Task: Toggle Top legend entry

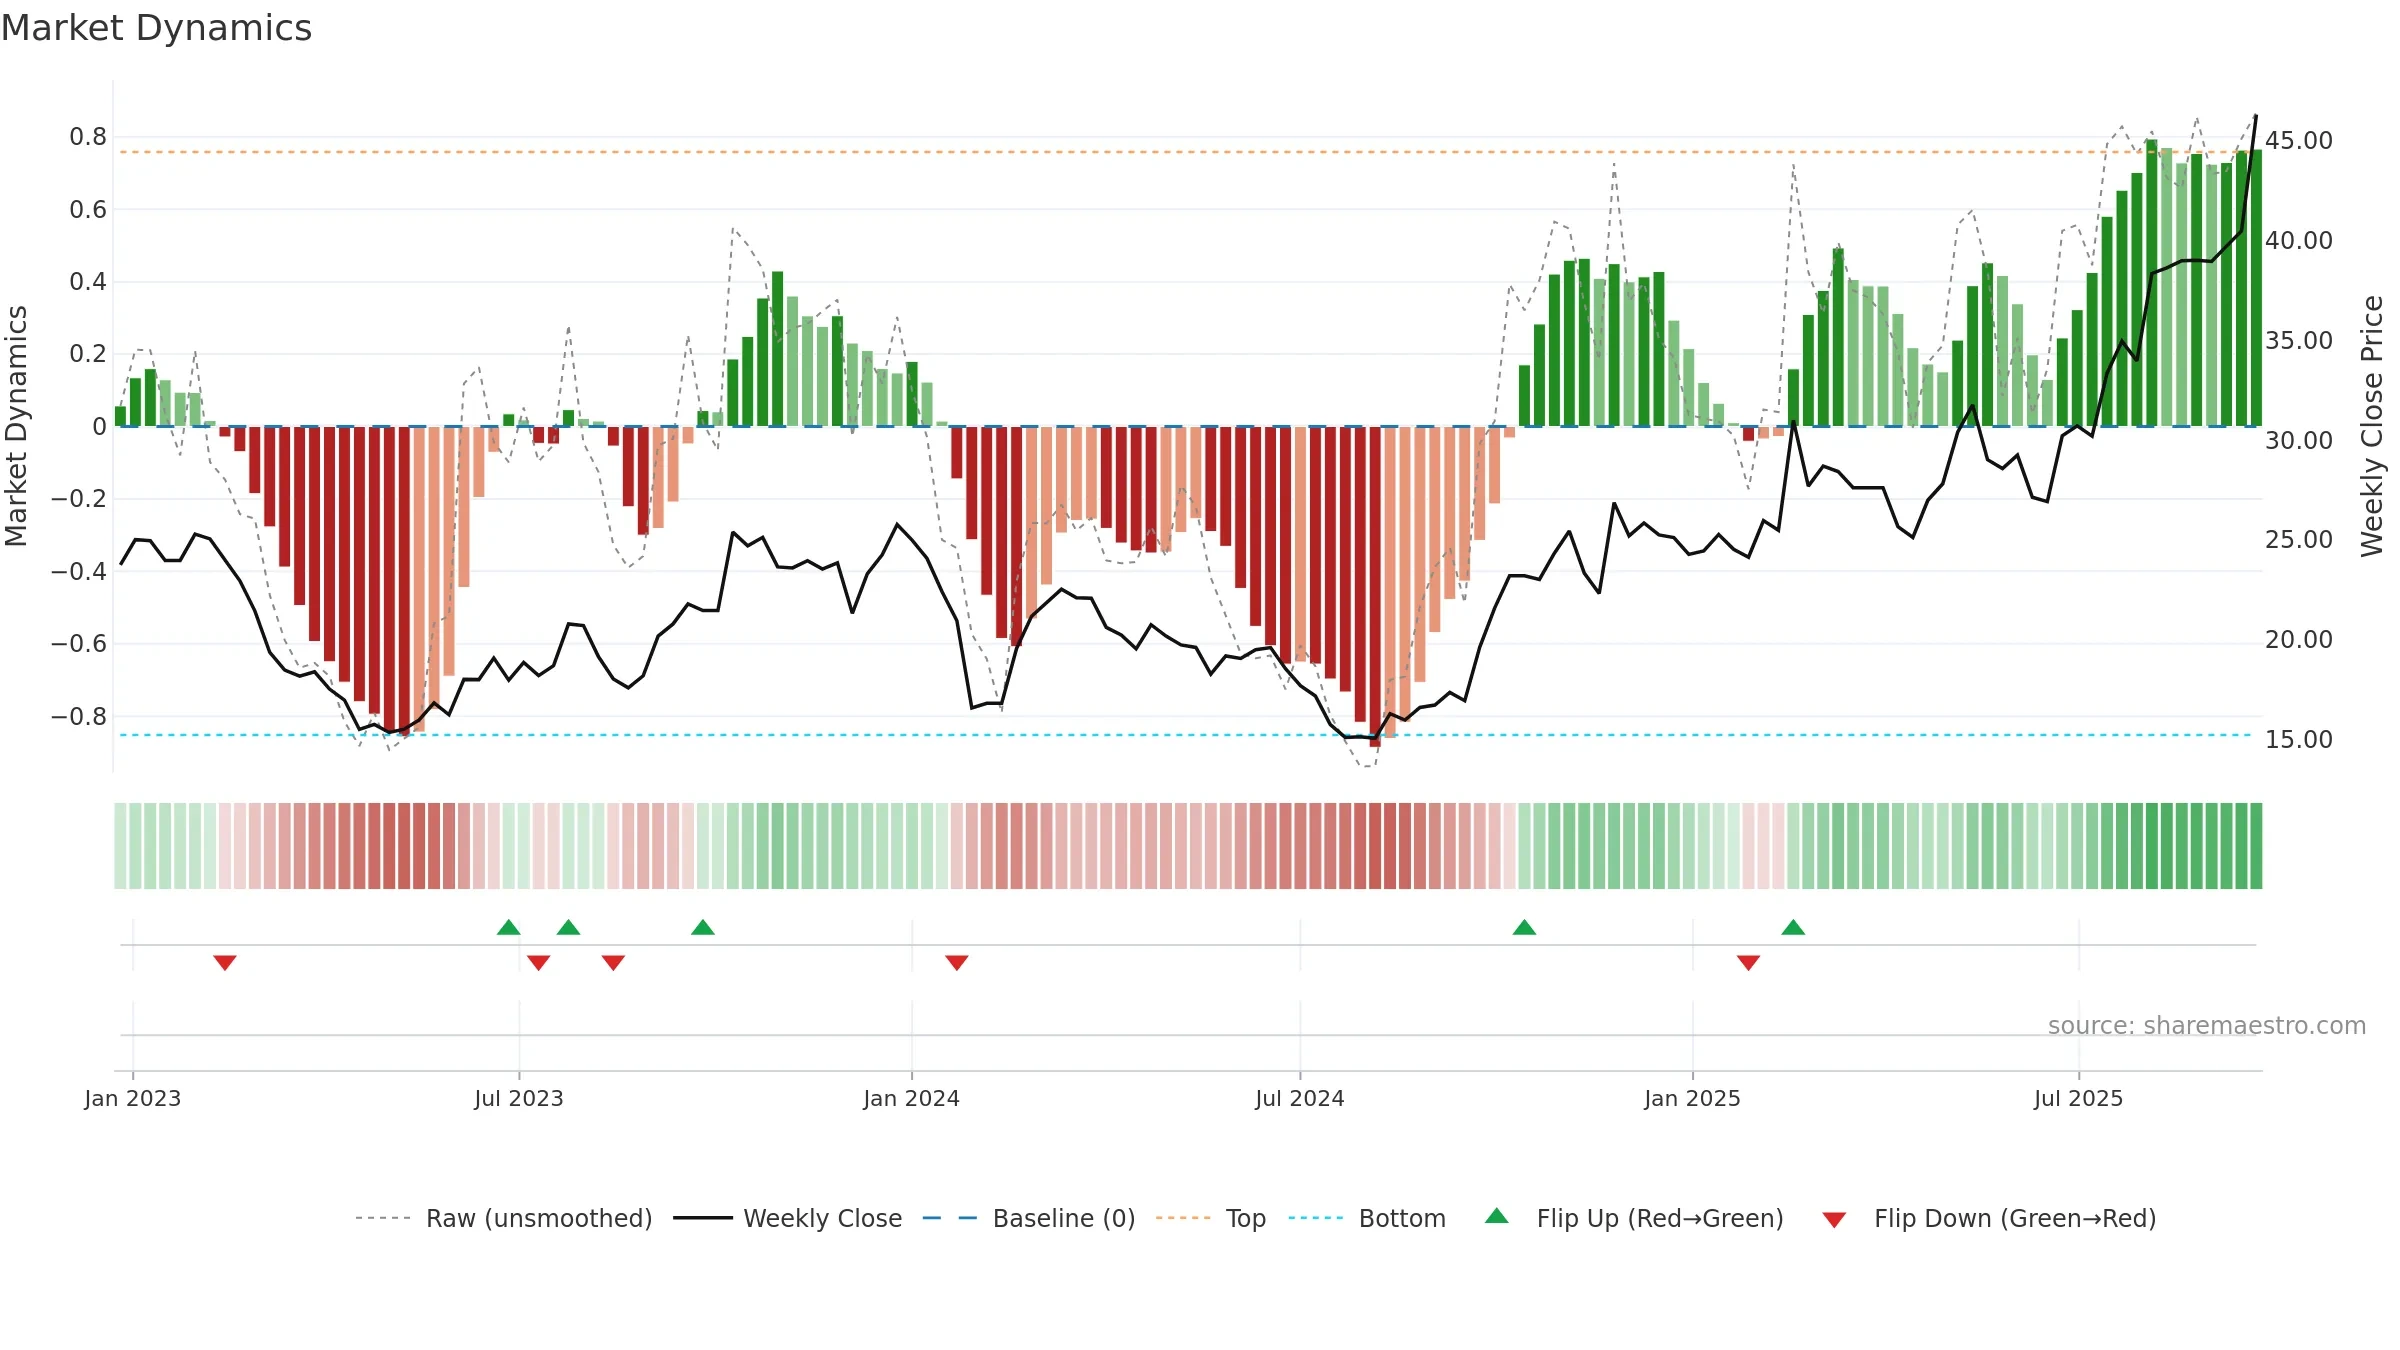Action: (1211, 1218)
